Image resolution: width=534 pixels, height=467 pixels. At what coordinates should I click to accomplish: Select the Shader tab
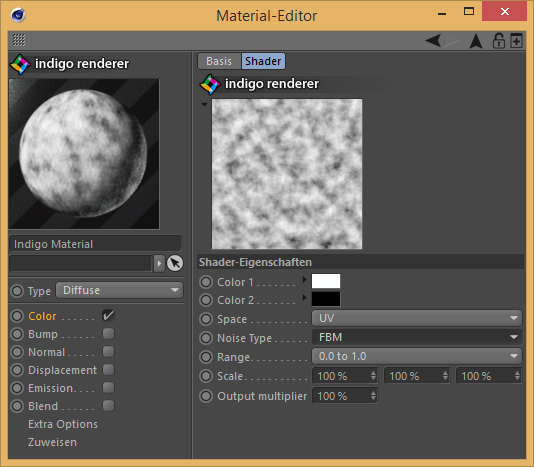[263, 61]
